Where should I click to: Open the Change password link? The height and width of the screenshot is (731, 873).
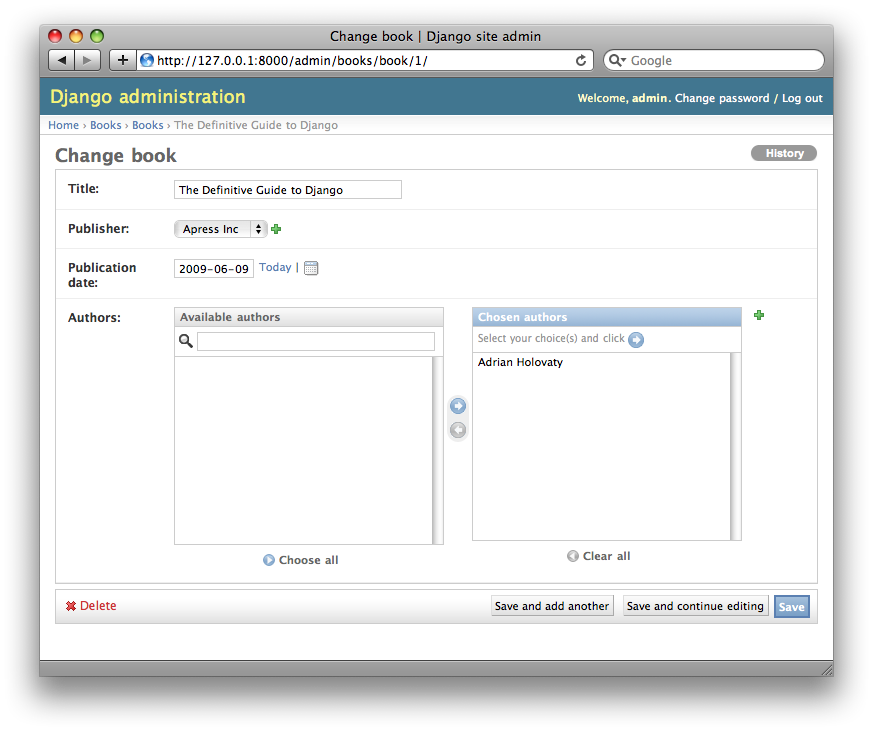point(722,98)
